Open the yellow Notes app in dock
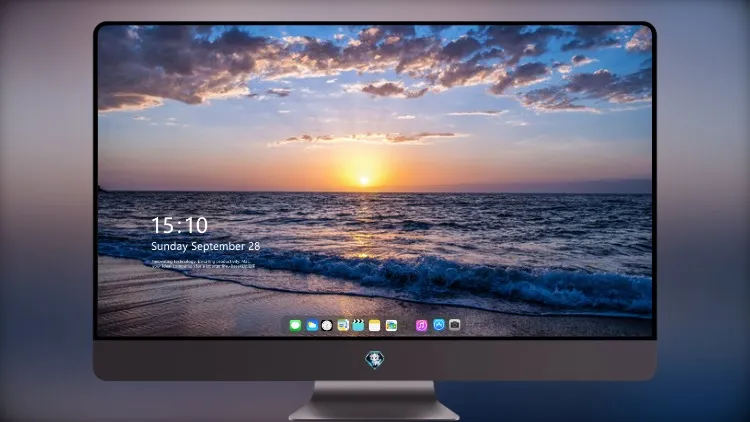The width and height of the screenshot is (750, 422). point(375,325)
